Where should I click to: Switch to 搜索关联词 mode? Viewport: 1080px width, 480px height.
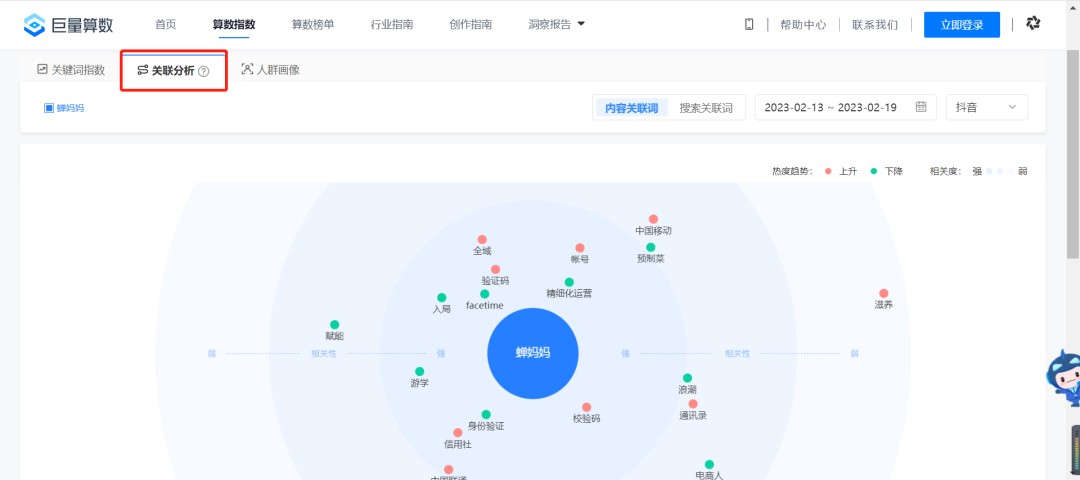[x=706, y=108]
